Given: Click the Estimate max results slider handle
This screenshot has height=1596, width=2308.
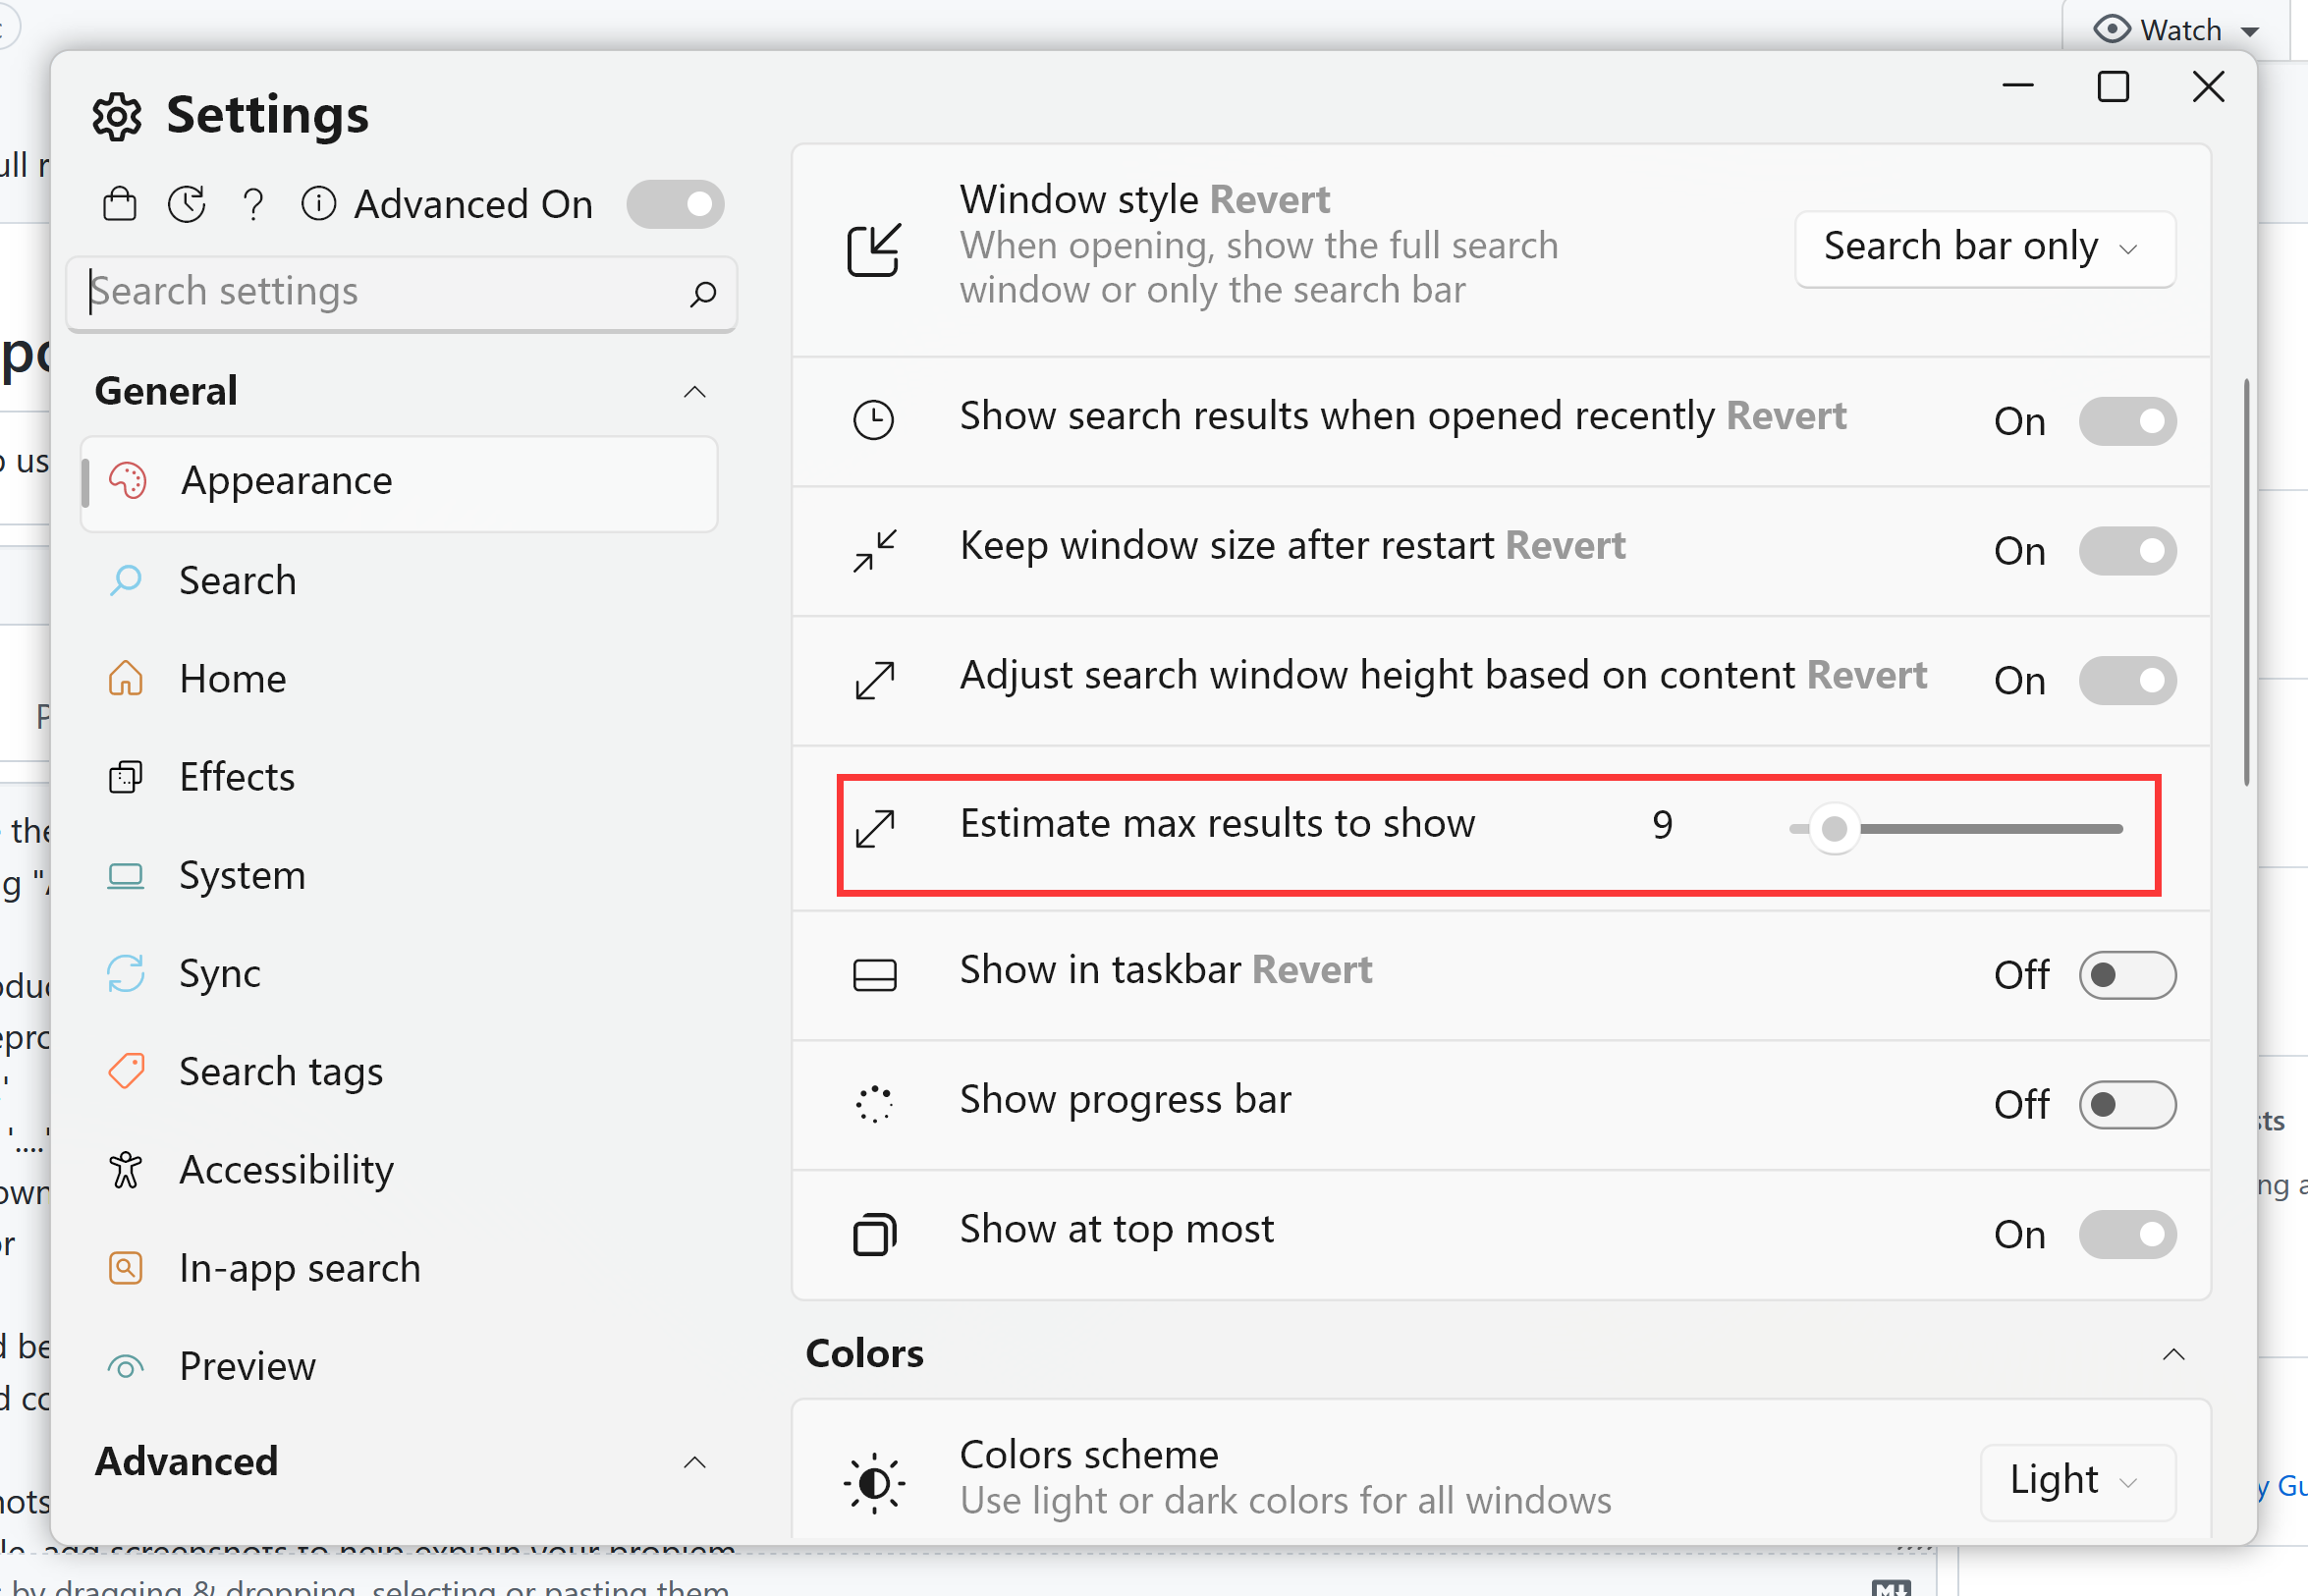Looking at the screenshot, I should (x=1834, y=829).
